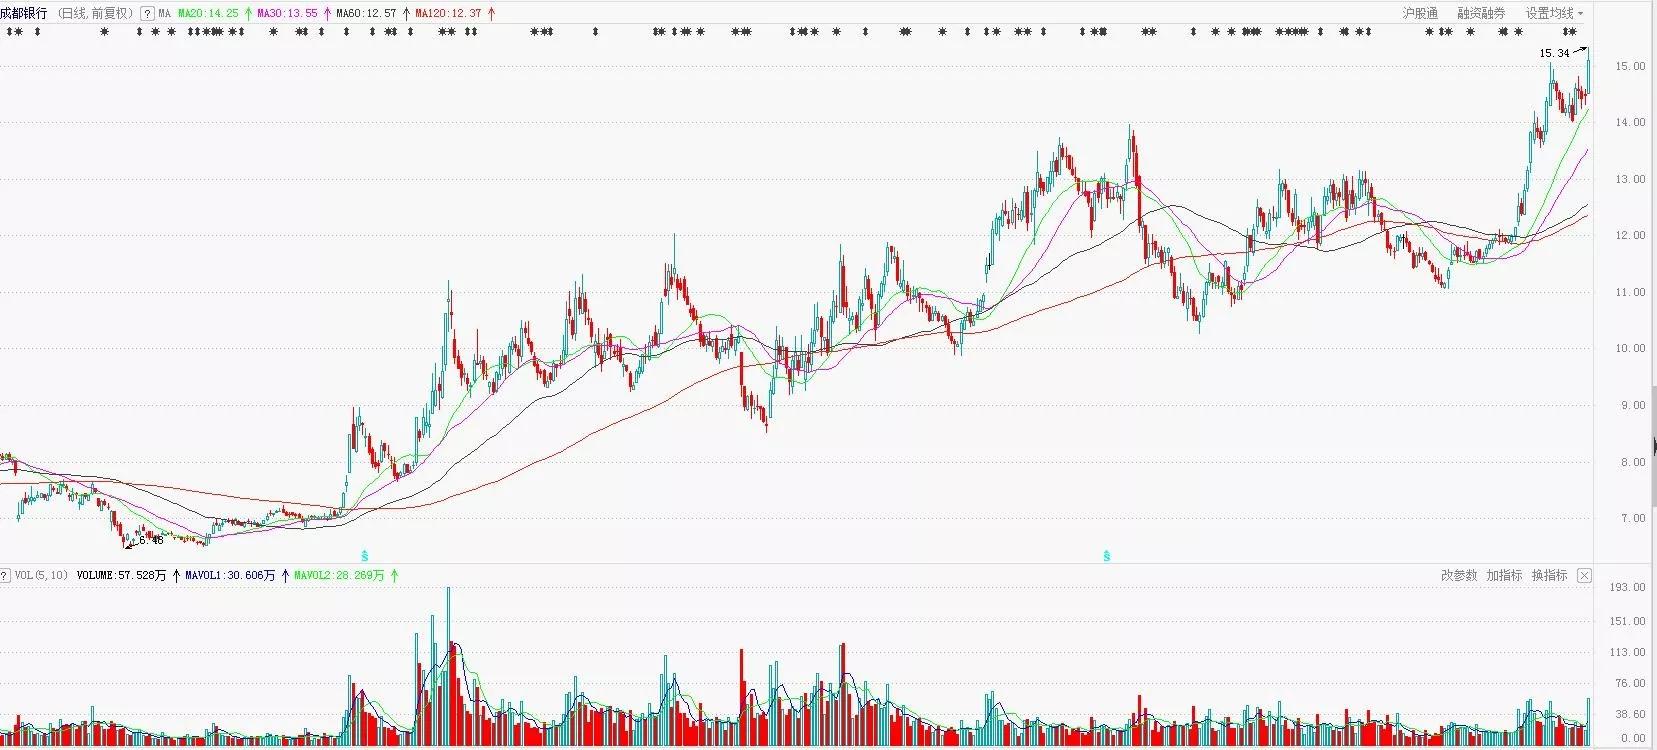Click the earlier cyan S event marker
1657x750 pixels.
(365, 555)
